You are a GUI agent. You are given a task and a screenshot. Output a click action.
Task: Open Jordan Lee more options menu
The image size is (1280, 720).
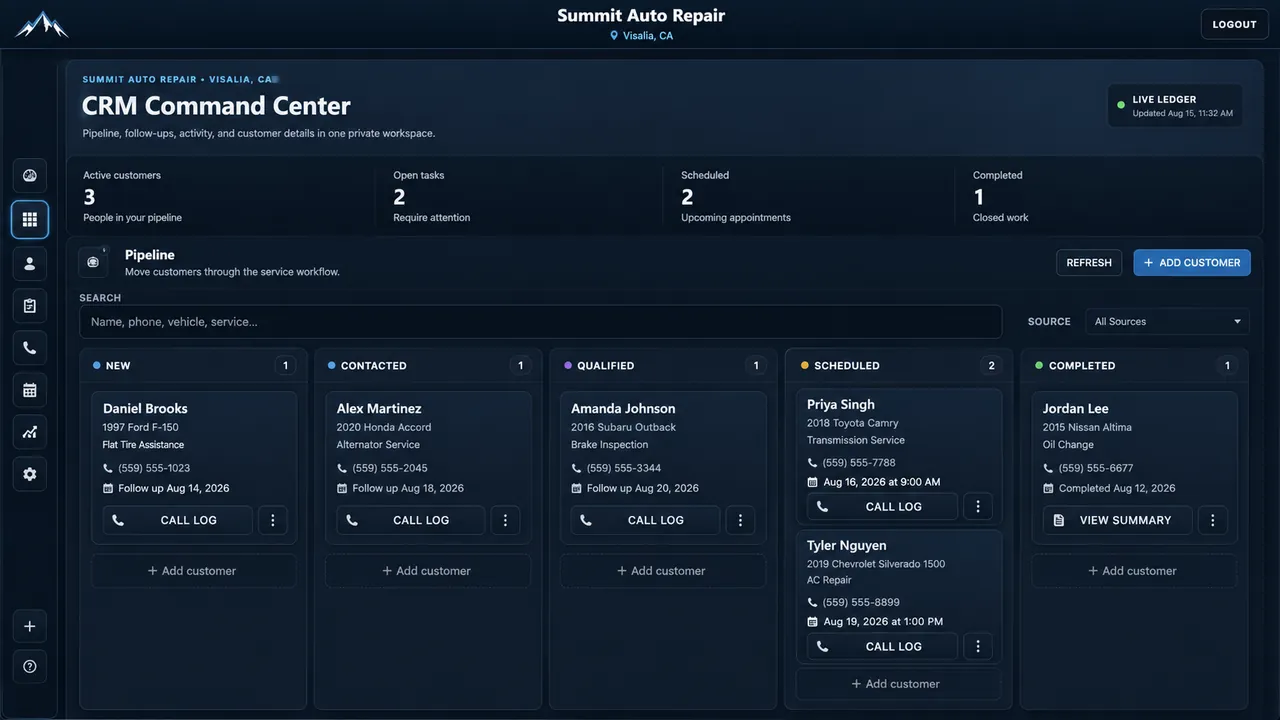[1212, 520]
